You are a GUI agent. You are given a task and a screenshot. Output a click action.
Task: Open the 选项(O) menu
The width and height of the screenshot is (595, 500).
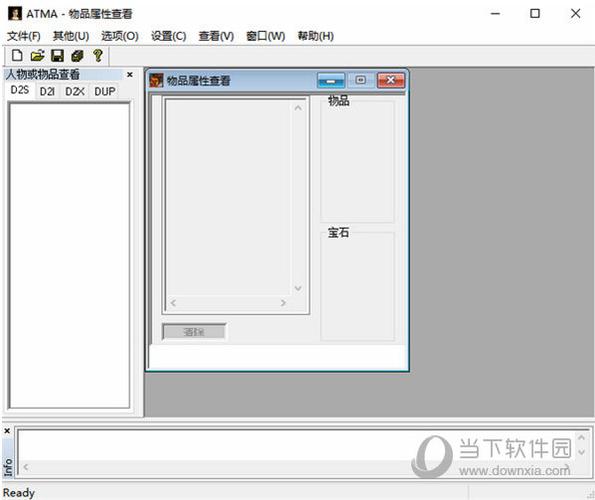[120, 36]
